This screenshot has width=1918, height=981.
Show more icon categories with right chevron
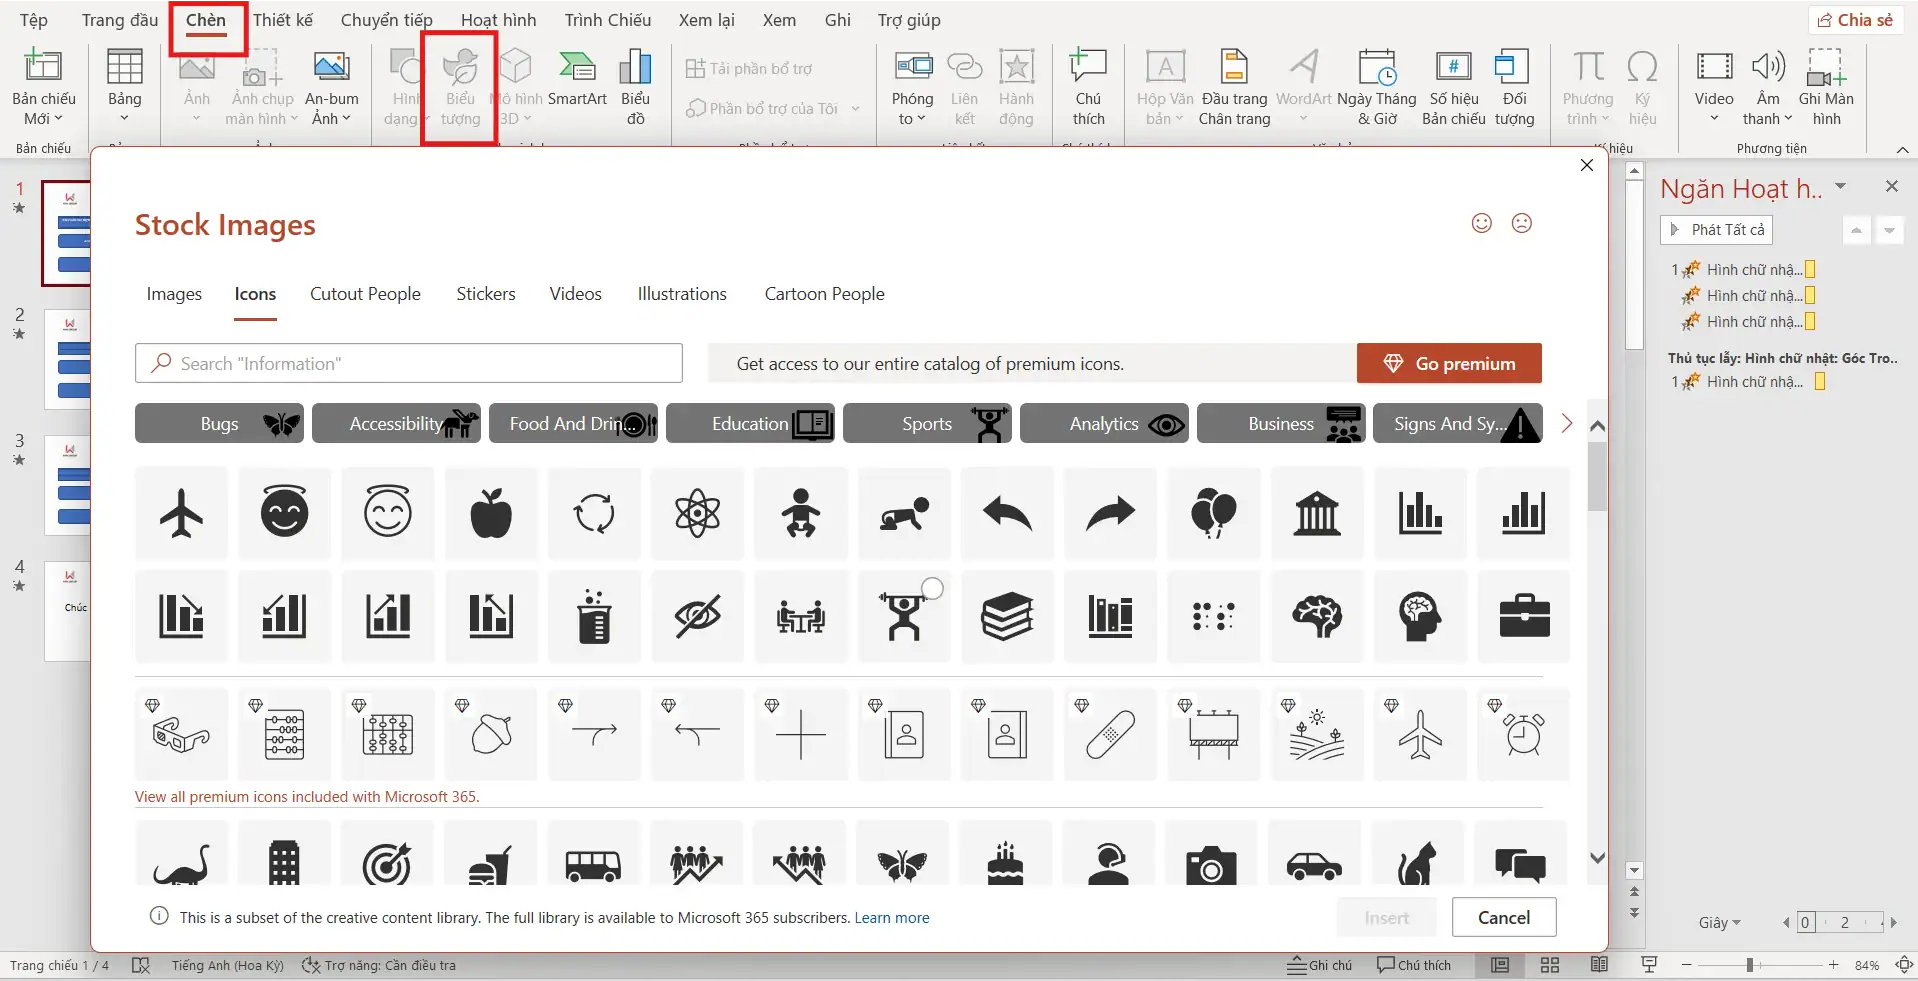(1566, 424)
